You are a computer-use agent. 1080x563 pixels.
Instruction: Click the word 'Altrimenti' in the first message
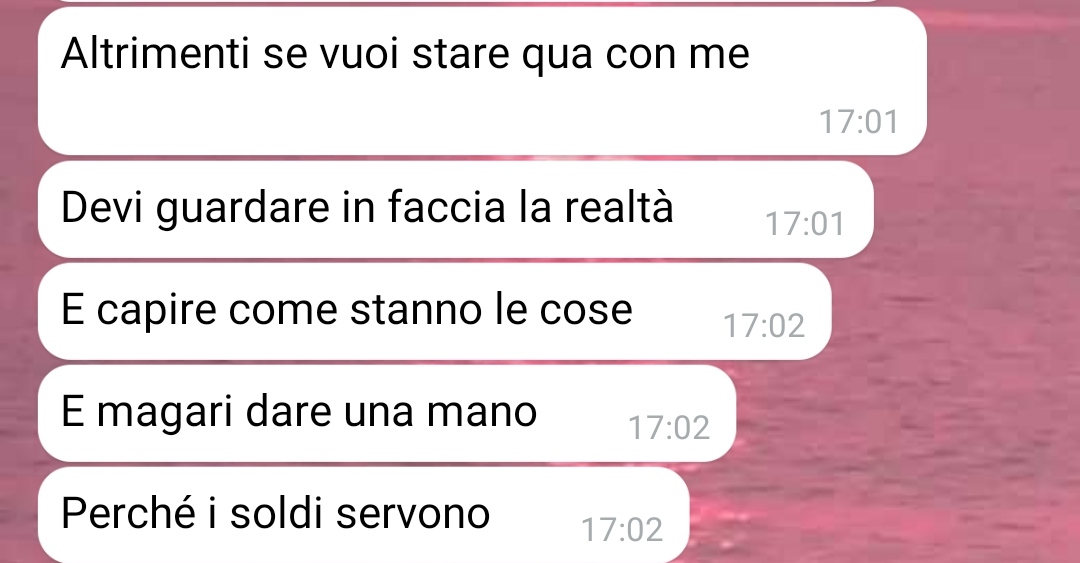click(155, 54)
